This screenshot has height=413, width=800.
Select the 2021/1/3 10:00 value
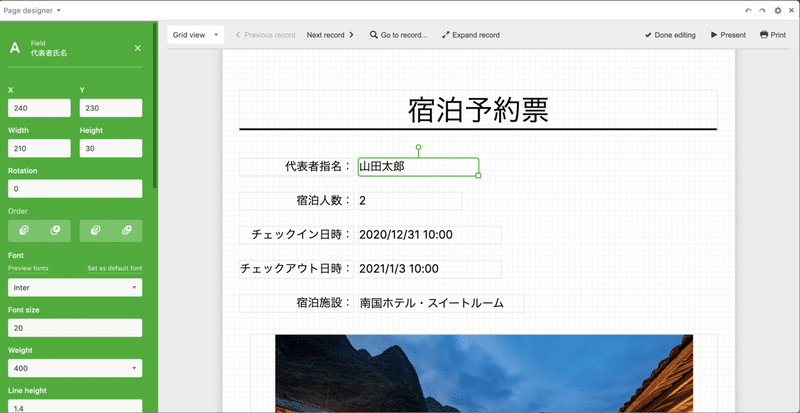point(430,269)
